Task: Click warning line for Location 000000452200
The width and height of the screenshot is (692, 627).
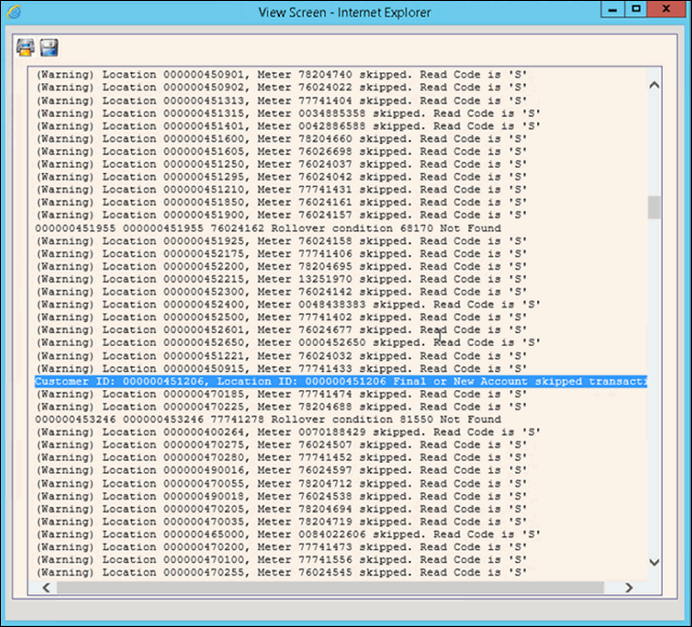Action: 281,267
